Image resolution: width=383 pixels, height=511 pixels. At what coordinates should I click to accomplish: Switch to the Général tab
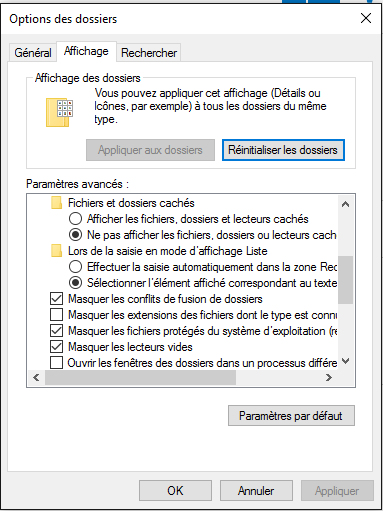click(32, 52)
